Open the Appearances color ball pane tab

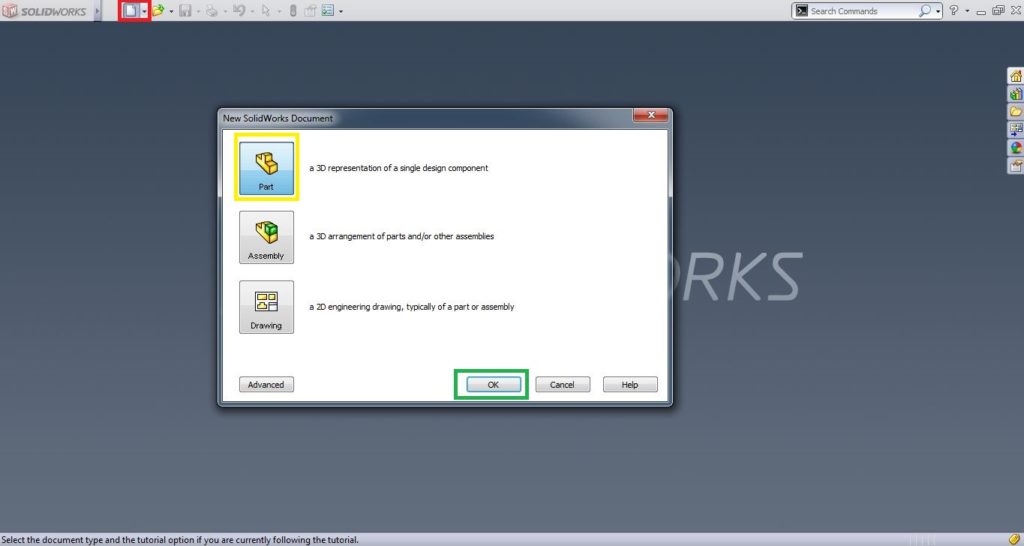[x=1016, y=148]
